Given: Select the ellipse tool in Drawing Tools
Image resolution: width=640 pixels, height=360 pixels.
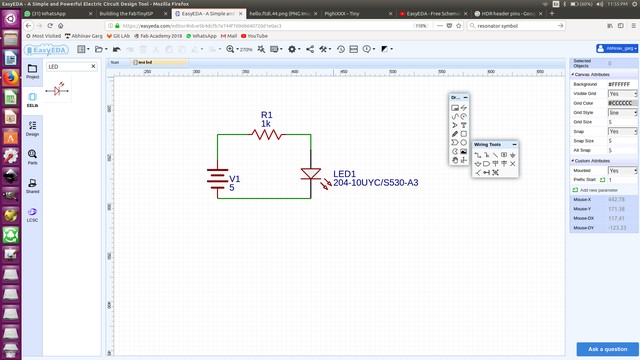Looking at the screenshot, I should 464,142.
